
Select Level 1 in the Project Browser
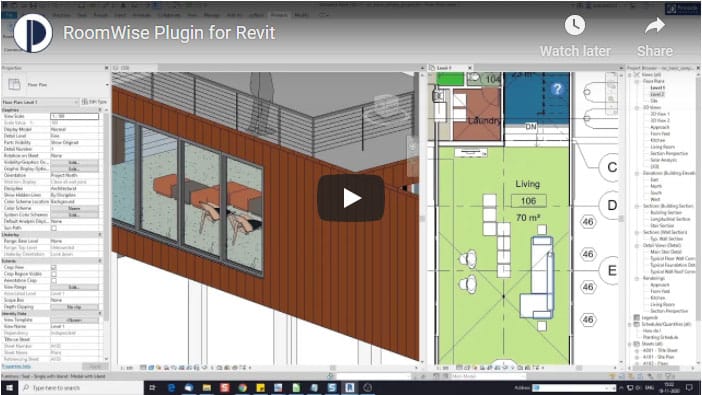point(657,88)
